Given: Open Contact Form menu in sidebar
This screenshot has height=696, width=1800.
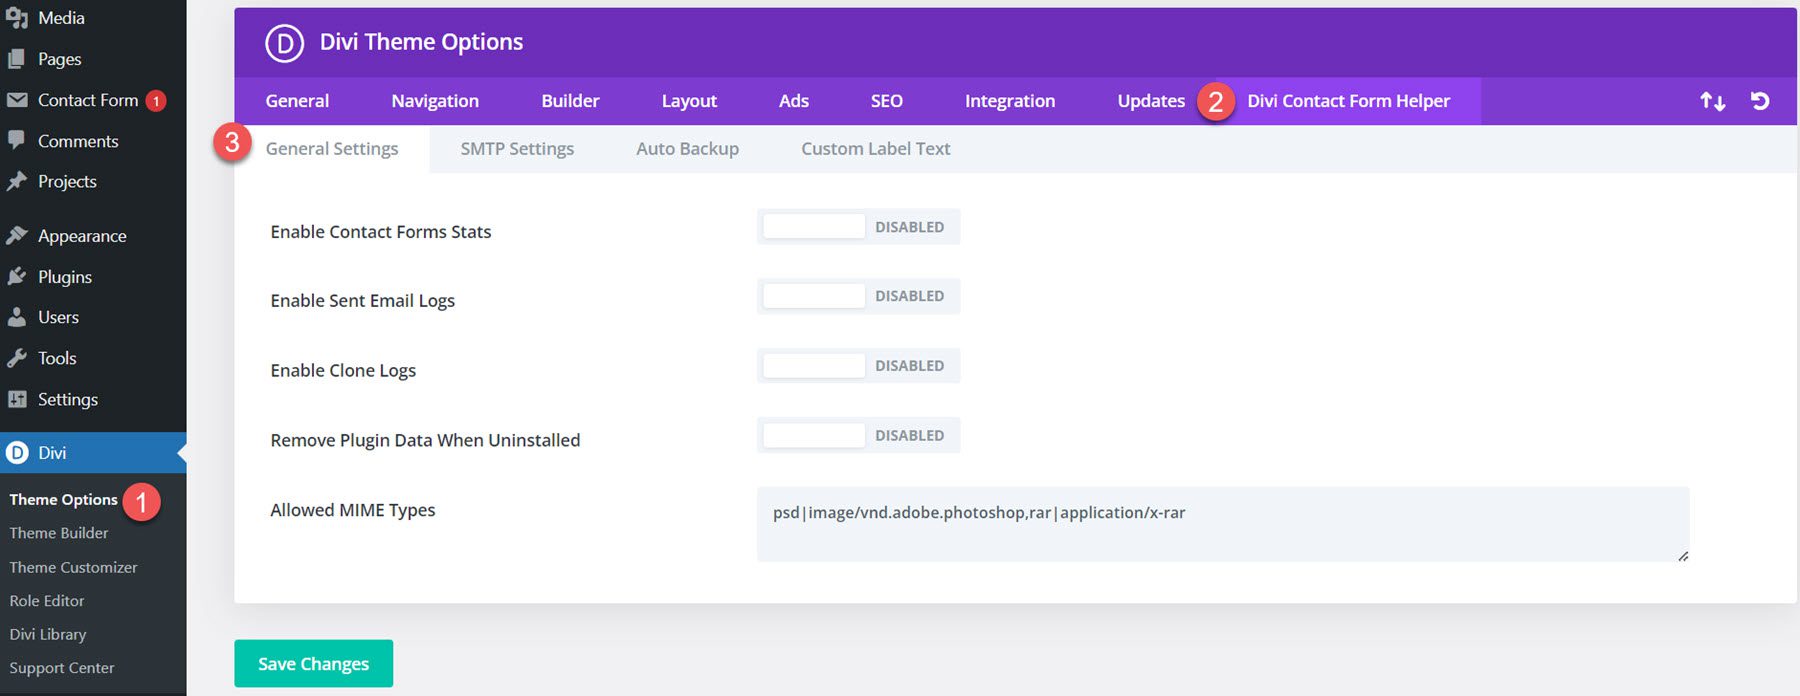Looking at the screenshot, I should pos(87,100).
